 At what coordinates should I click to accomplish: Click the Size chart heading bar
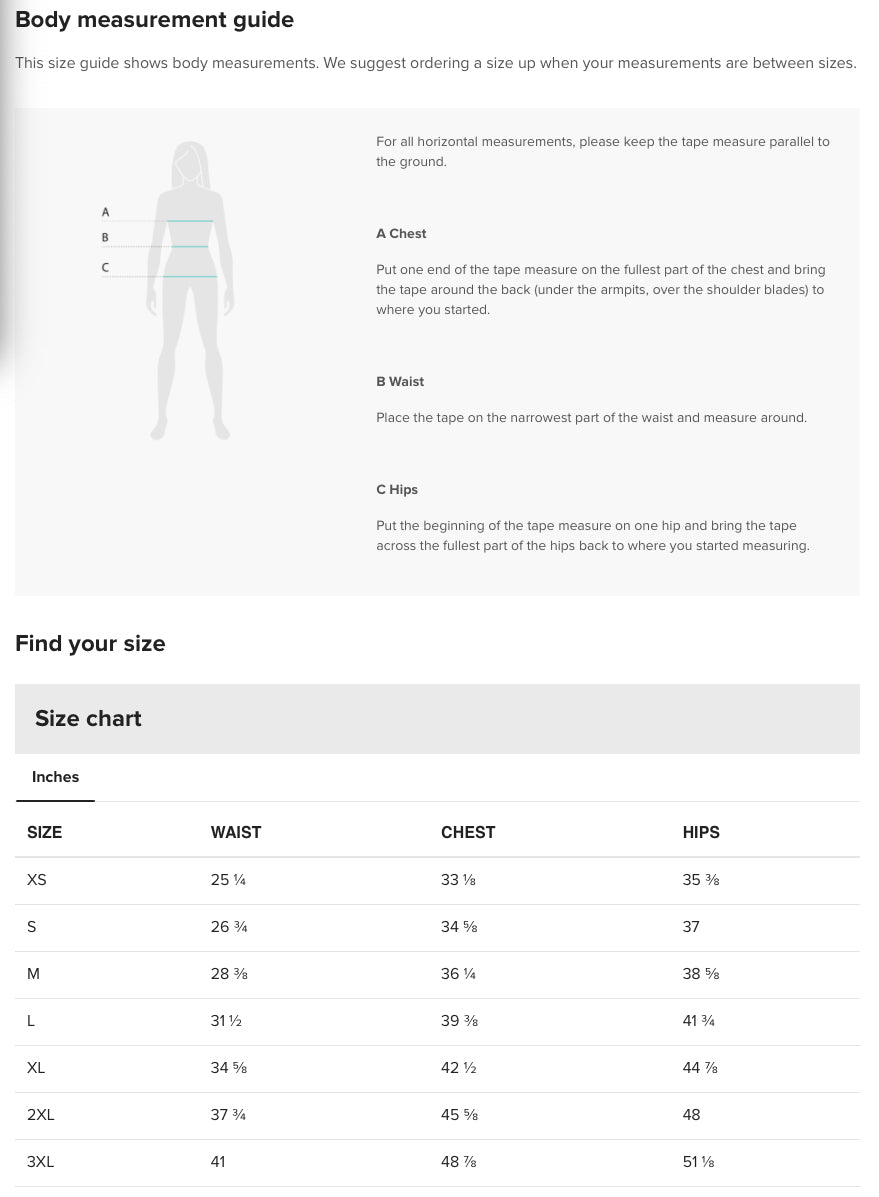[437, 719]
